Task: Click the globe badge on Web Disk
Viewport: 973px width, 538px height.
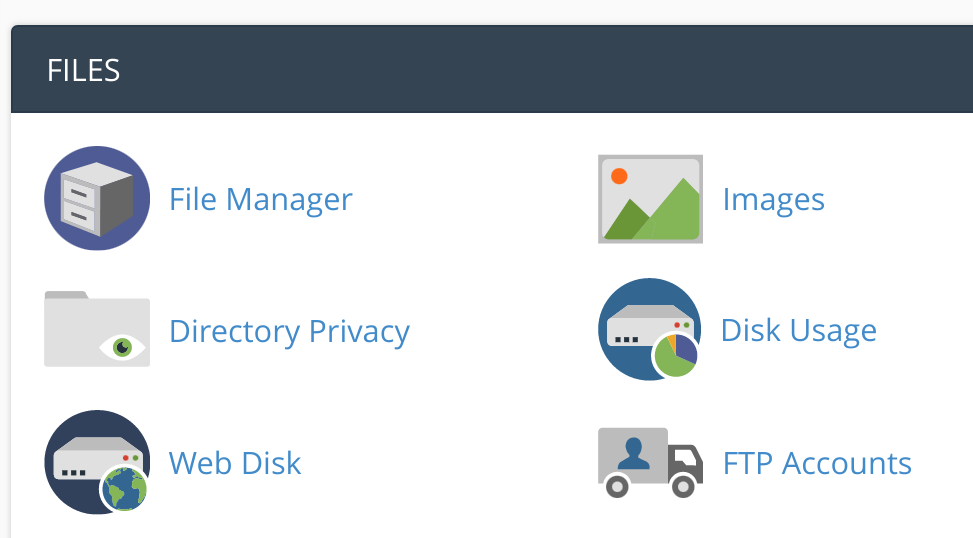Action: tap(125, 489)
